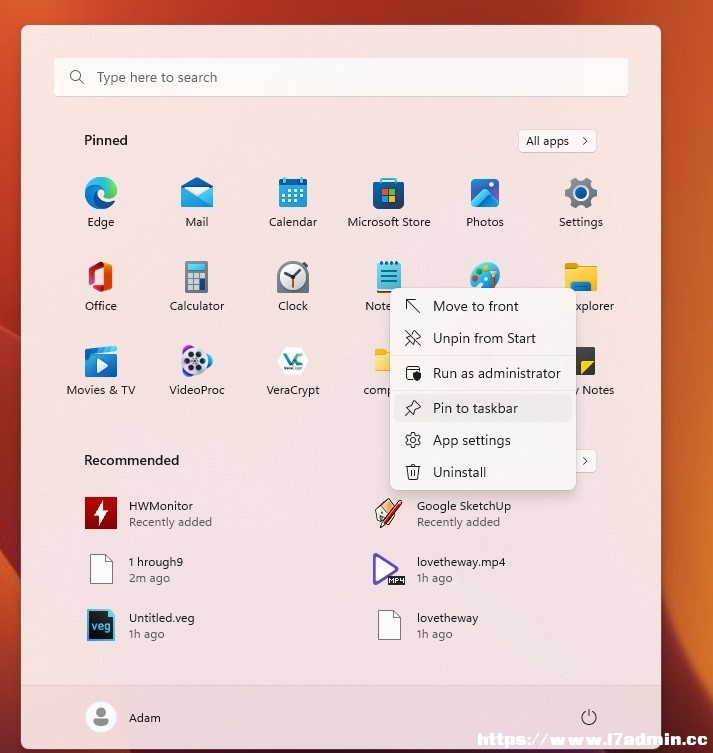713x753 pixels.
Task: Open the Sticky Notes pinned app
Action: (x=587, y=361)
